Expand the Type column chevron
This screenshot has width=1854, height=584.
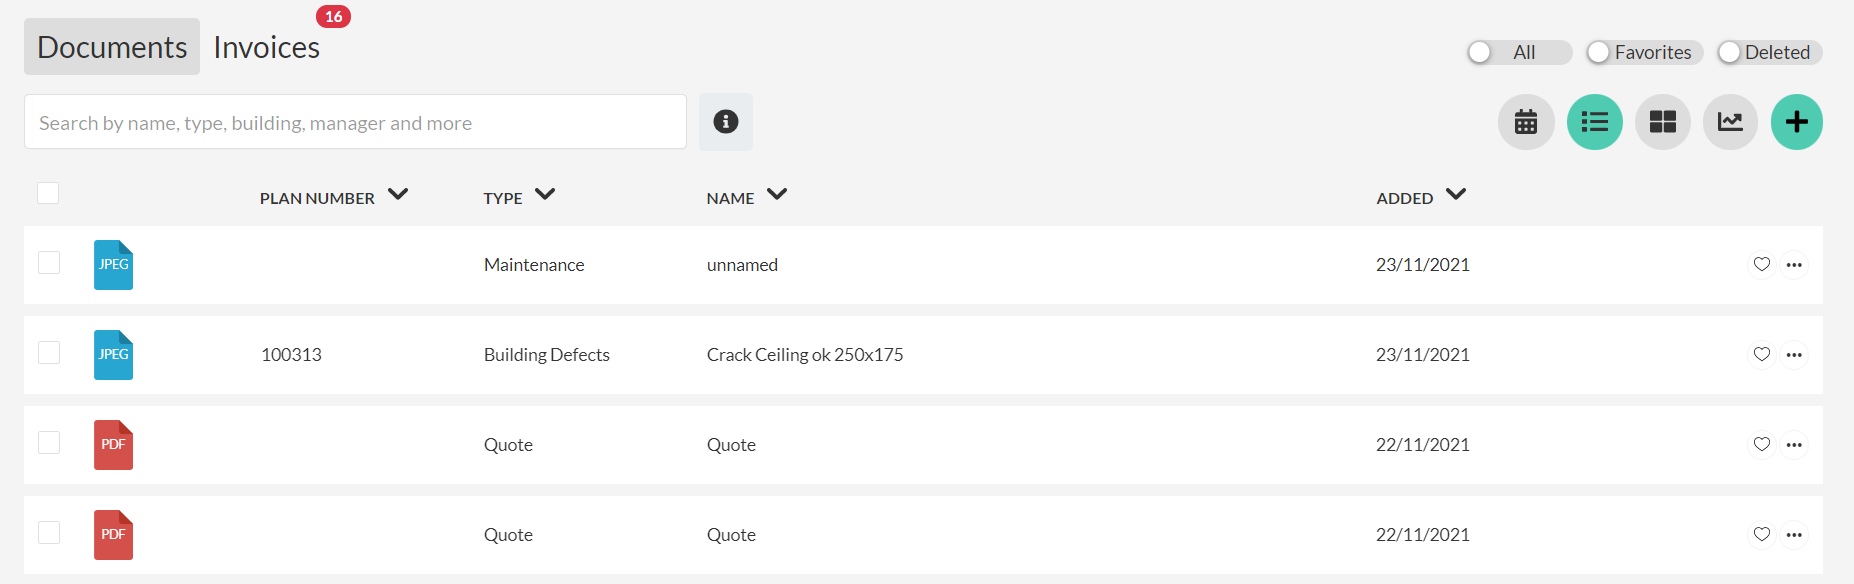(545, 194)
